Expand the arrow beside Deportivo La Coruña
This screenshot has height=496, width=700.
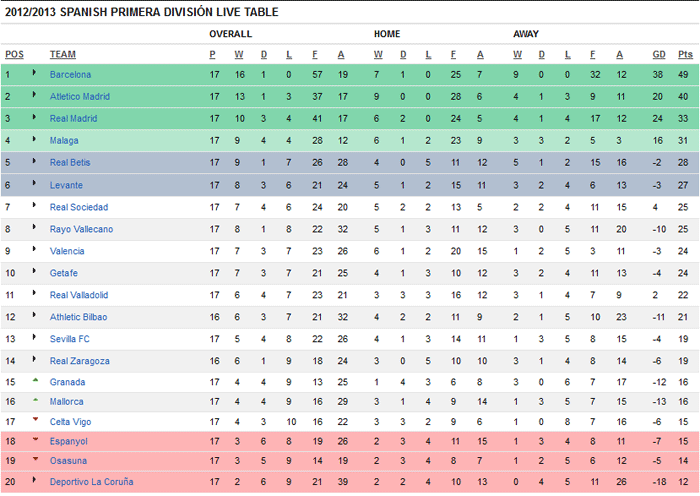pyautogui.click(x=34, y=480)
